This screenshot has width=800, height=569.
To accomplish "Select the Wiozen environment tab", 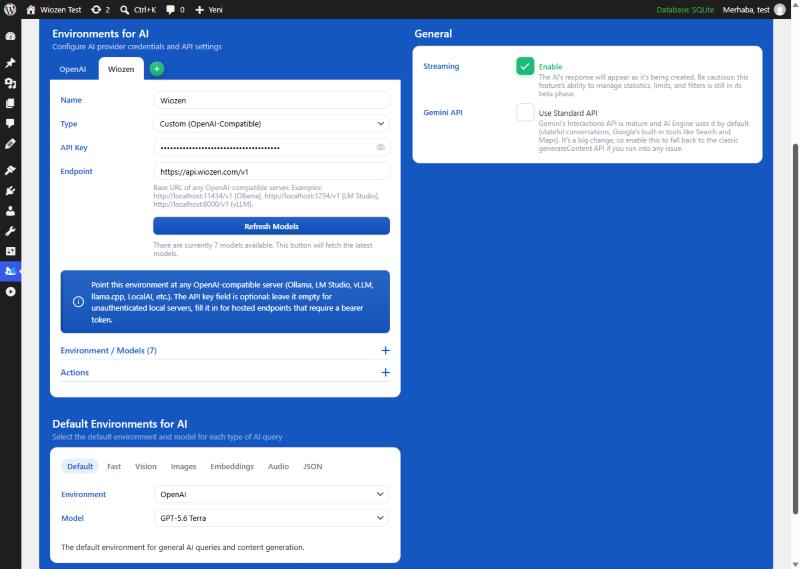I will click(x=121, y=69).
